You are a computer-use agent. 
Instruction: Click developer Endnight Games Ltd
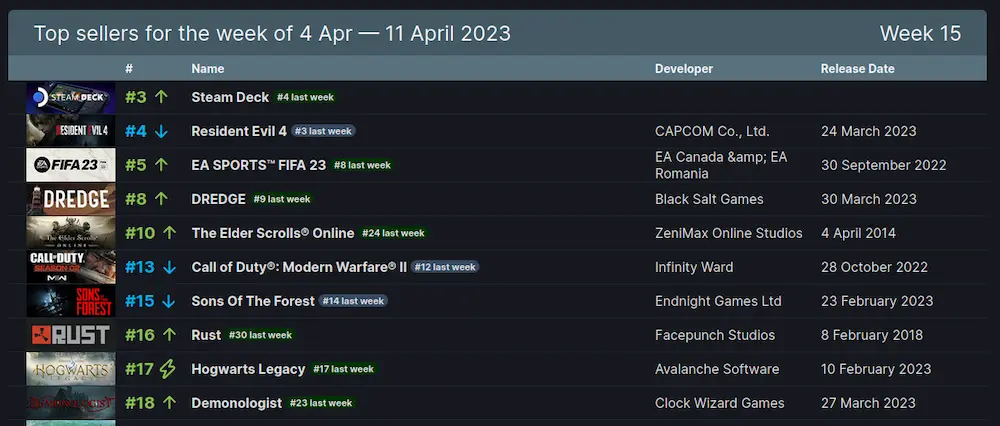pyautogui.click(x=718, y=301)
